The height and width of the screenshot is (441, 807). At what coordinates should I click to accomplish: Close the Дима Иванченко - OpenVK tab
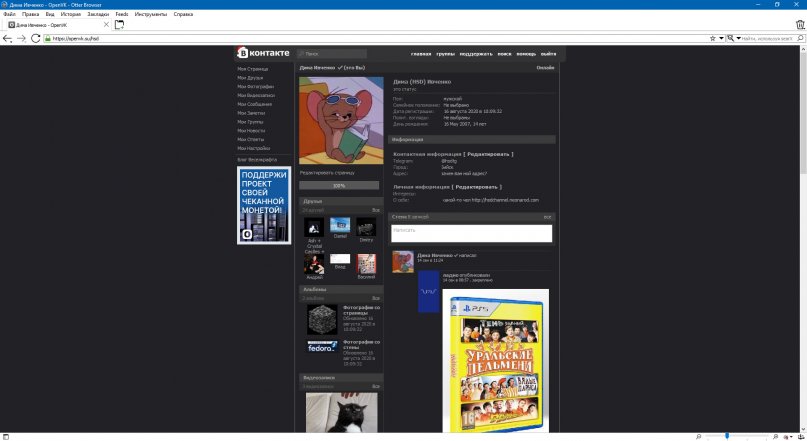(106, 24)
